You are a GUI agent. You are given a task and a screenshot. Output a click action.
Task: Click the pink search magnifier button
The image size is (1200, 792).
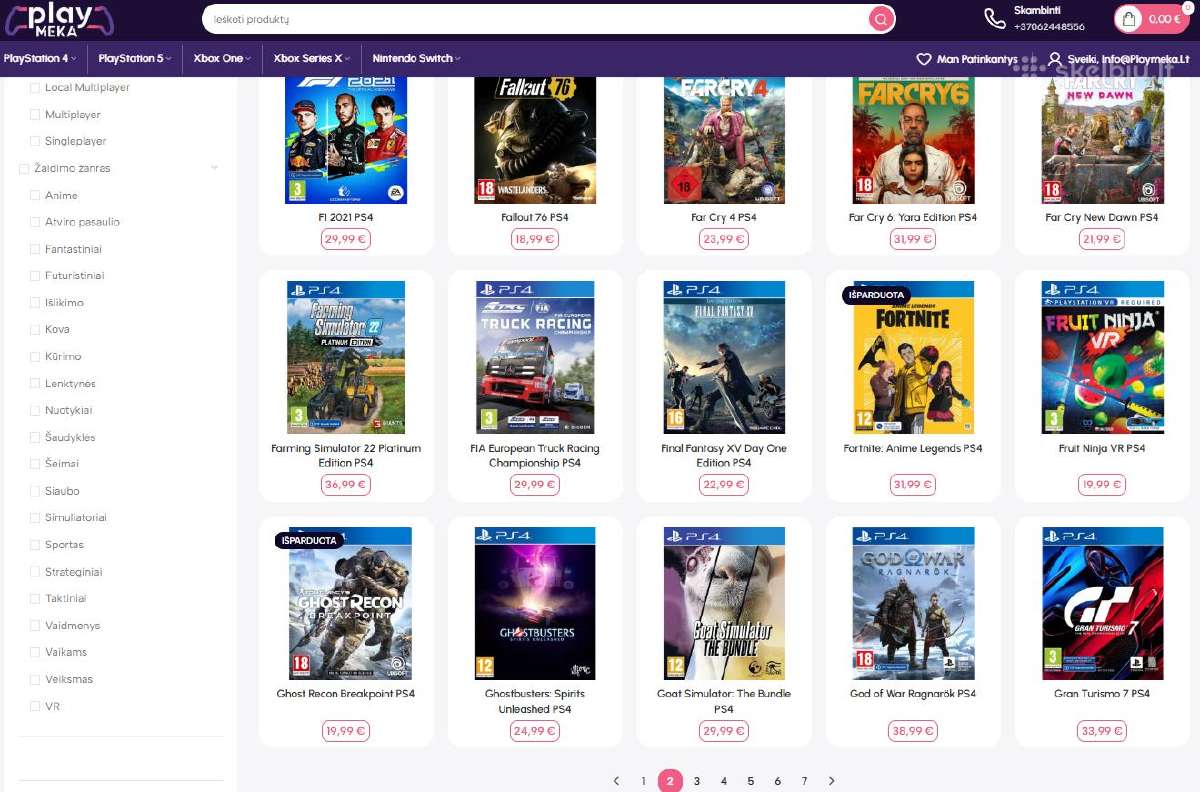pyautogui.click(x=880, y=19)
